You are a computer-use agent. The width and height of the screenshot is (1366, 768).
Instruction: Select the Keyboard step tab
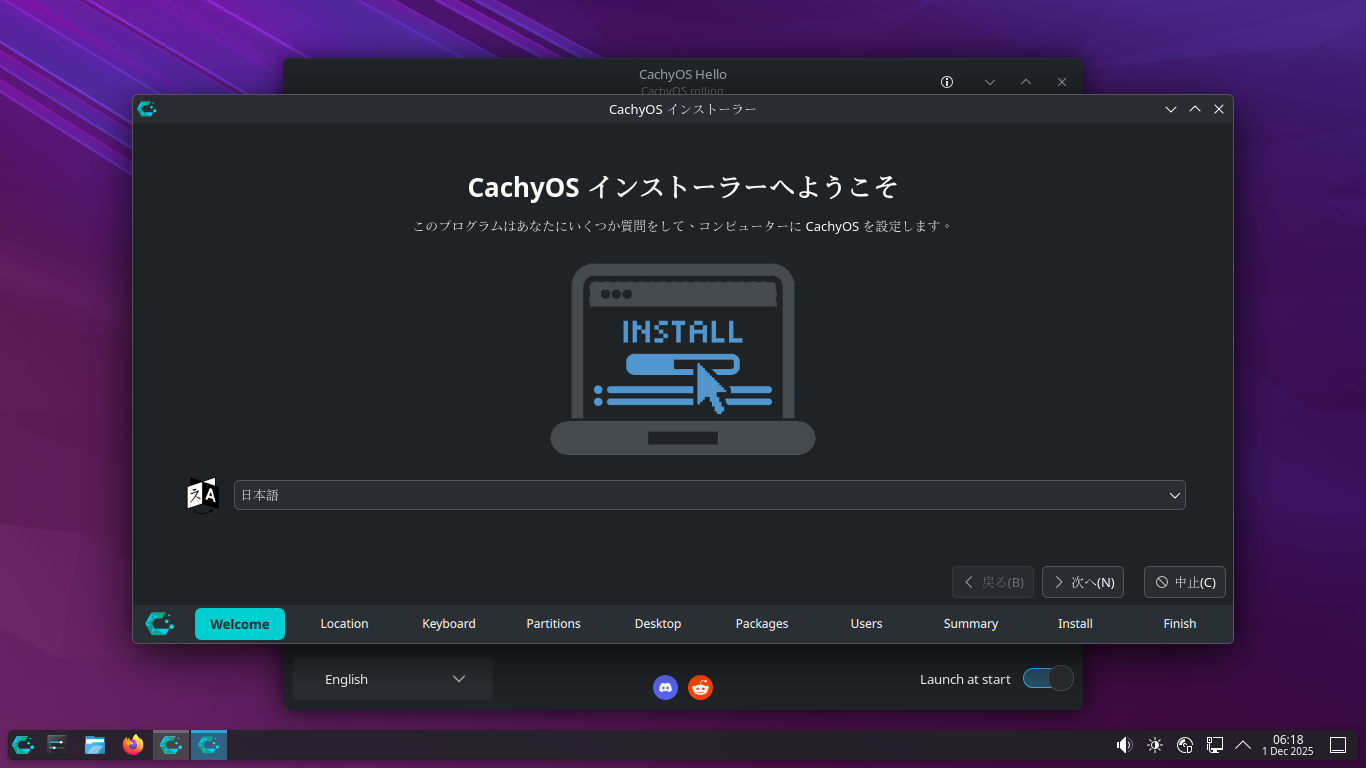point(449,623)
